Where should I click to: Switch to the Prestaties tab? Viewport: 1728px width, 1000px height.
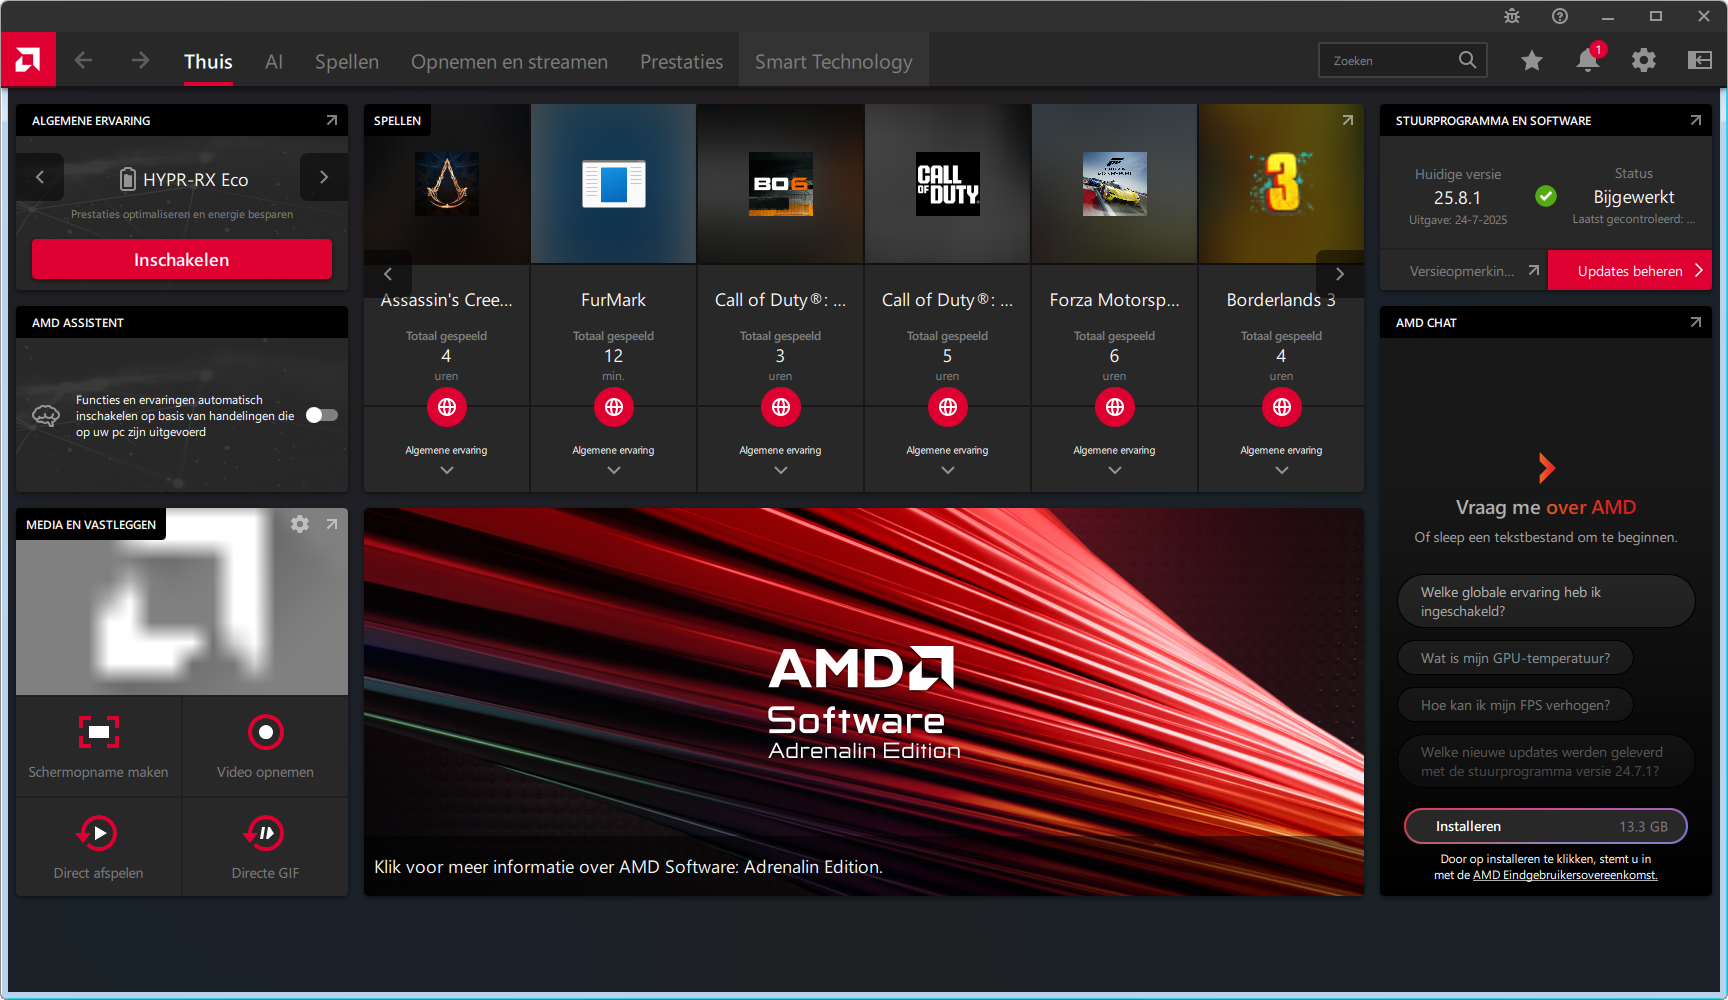tap(681, 62)
